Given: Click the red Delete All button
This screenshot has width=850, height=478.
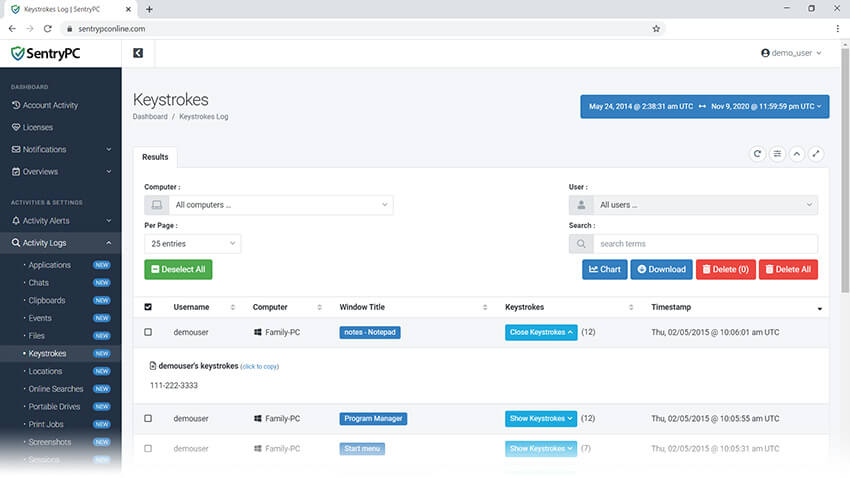Looking at the screenshot, I should [x=788, y=269].
